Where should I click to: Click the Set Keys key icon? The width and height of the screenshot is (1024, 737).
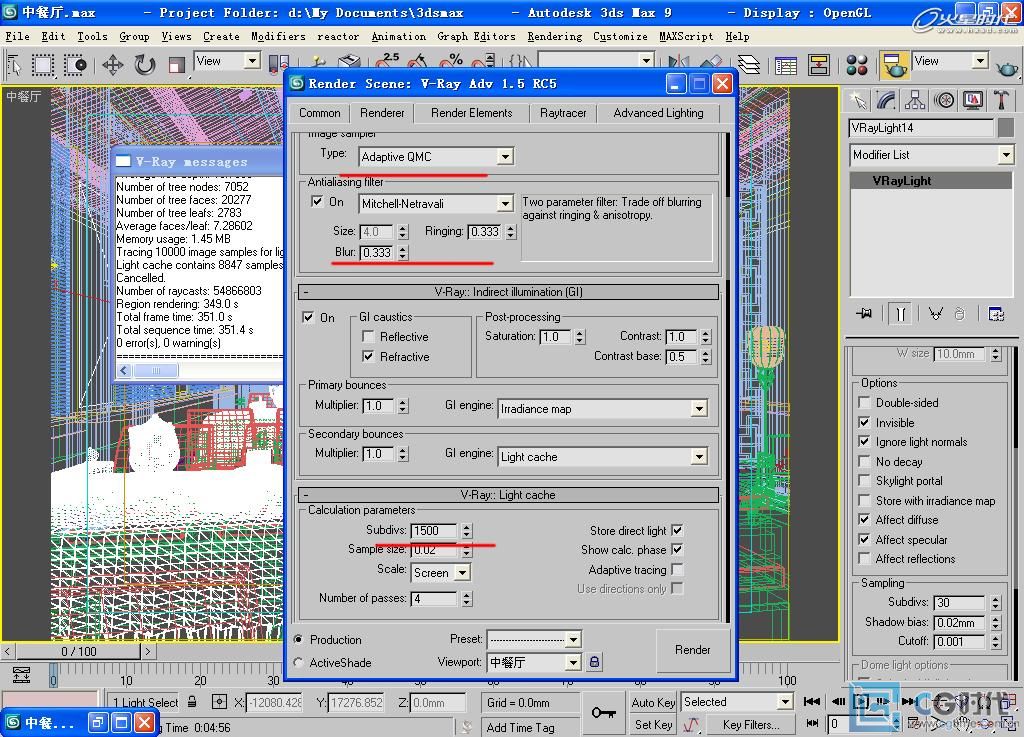pos(603,712)
